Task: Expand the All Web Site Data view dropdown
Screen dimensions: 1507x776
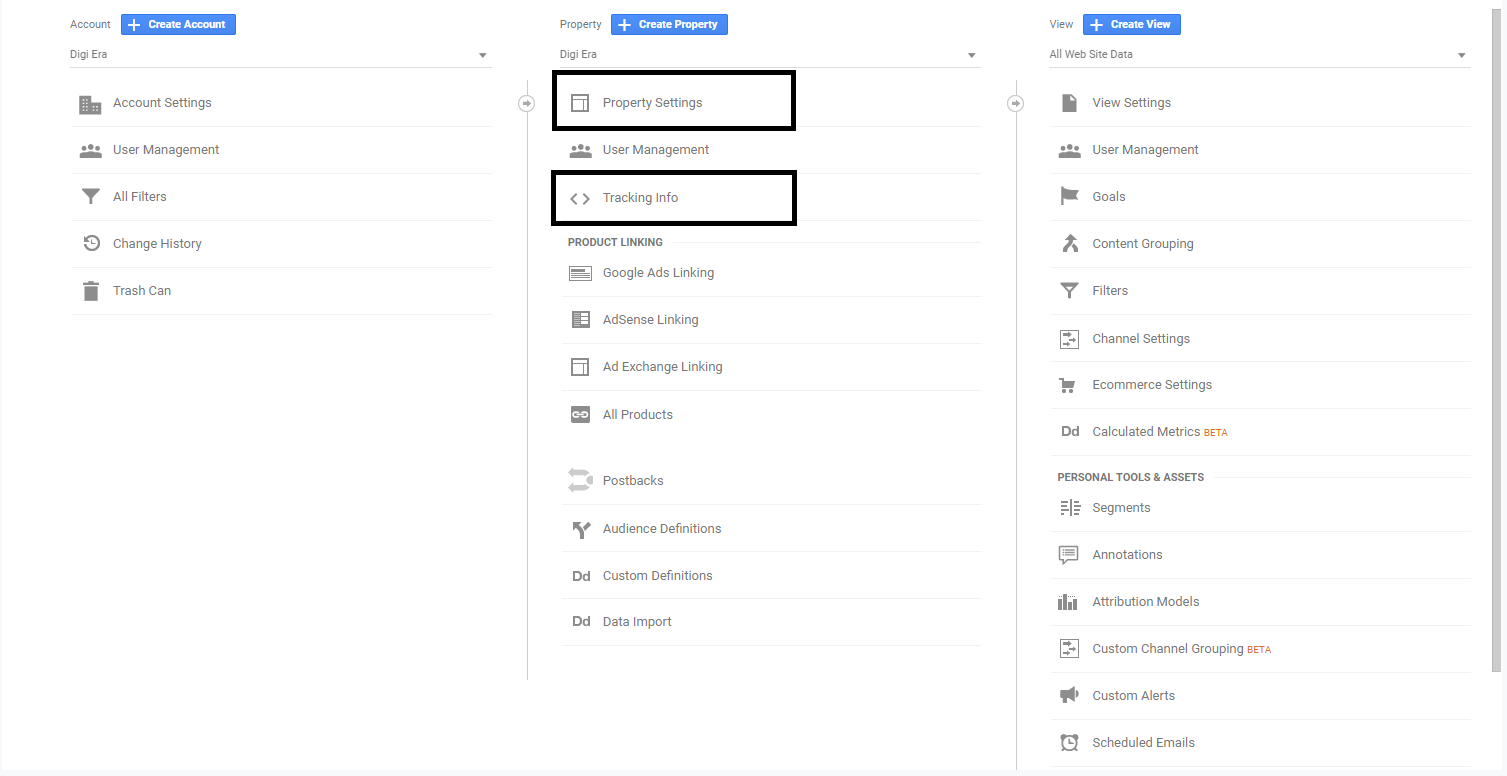Action: point(1259,55)
